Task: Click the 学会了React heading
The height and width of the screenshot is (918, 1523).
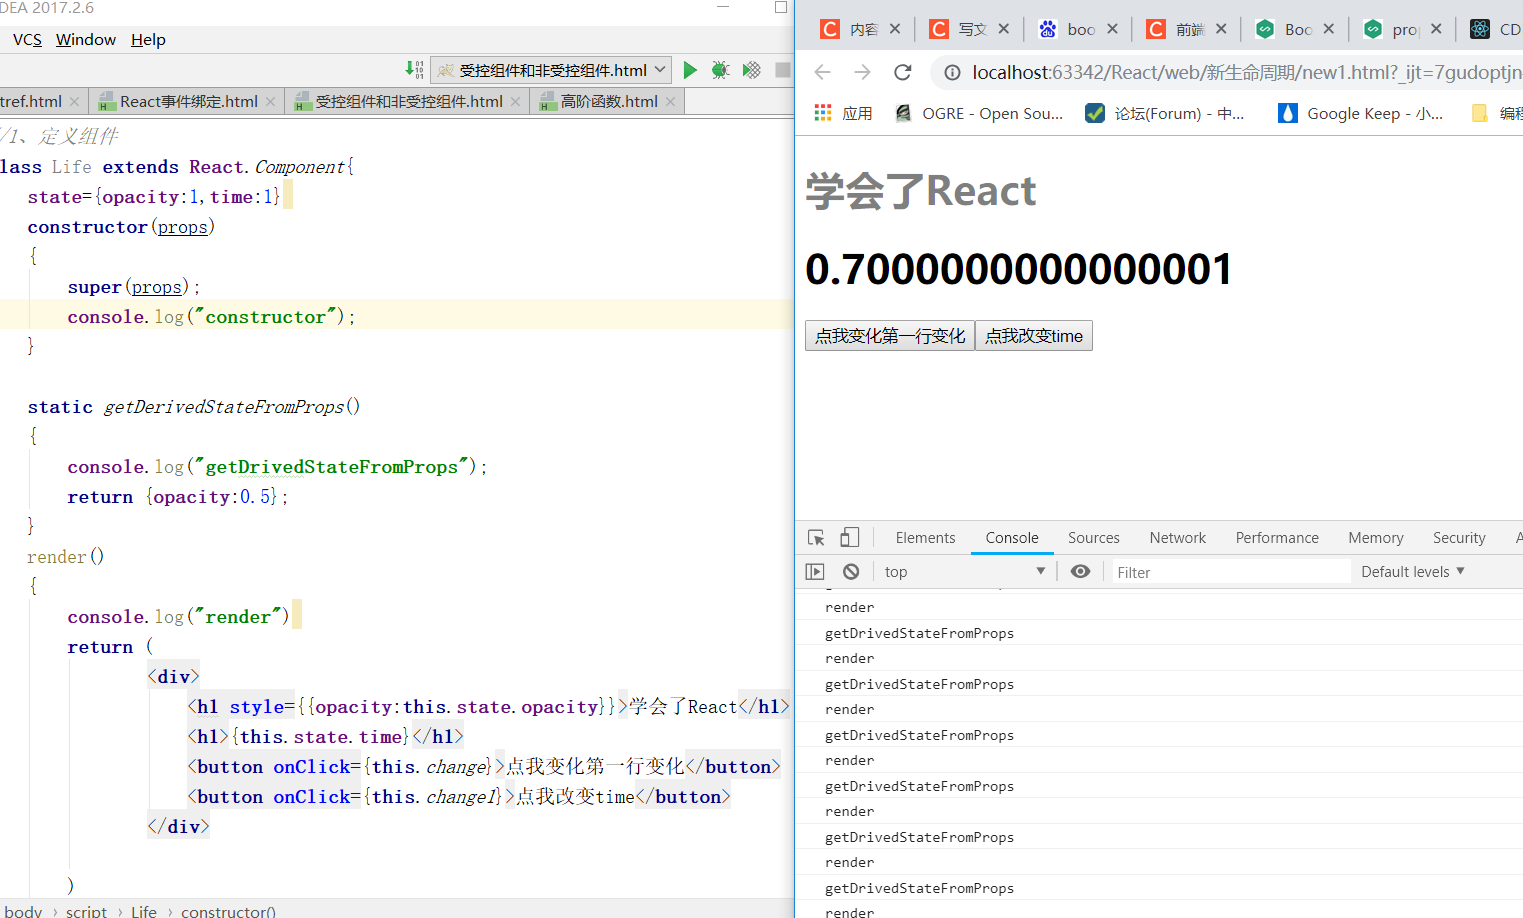Action: (x=921, y=191)
